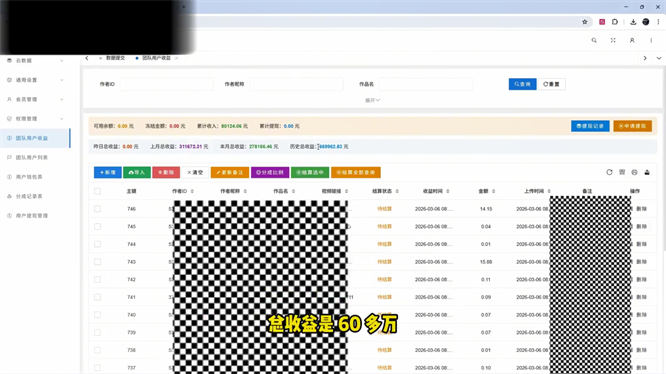Open the 团队用户列表 sidebar item
Image resolution: width=666 pixels, height=374 pixels.
[x=35, y=157]
